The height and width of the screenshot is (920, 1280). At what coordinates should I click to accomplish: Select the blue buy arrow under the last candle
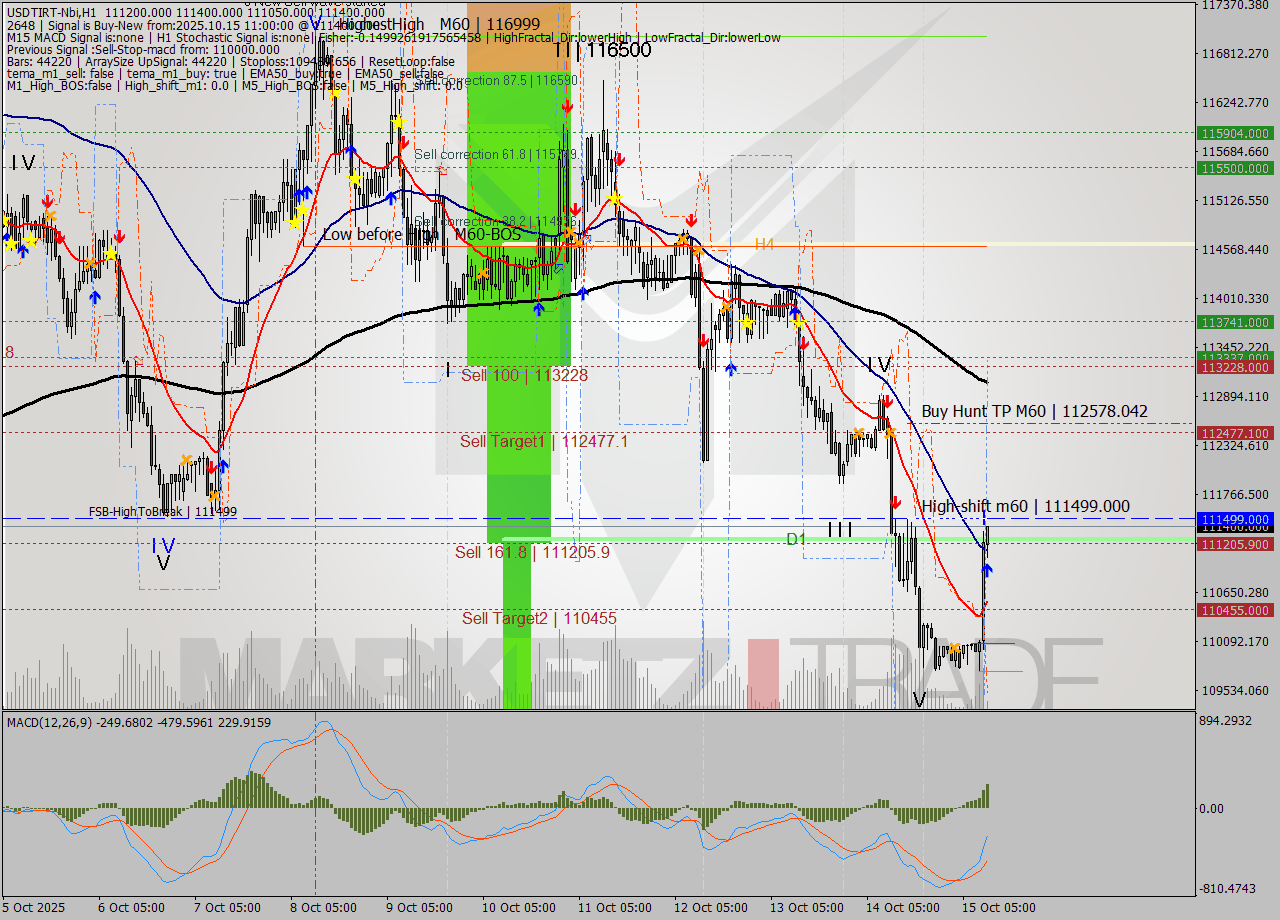coord(989,569)
